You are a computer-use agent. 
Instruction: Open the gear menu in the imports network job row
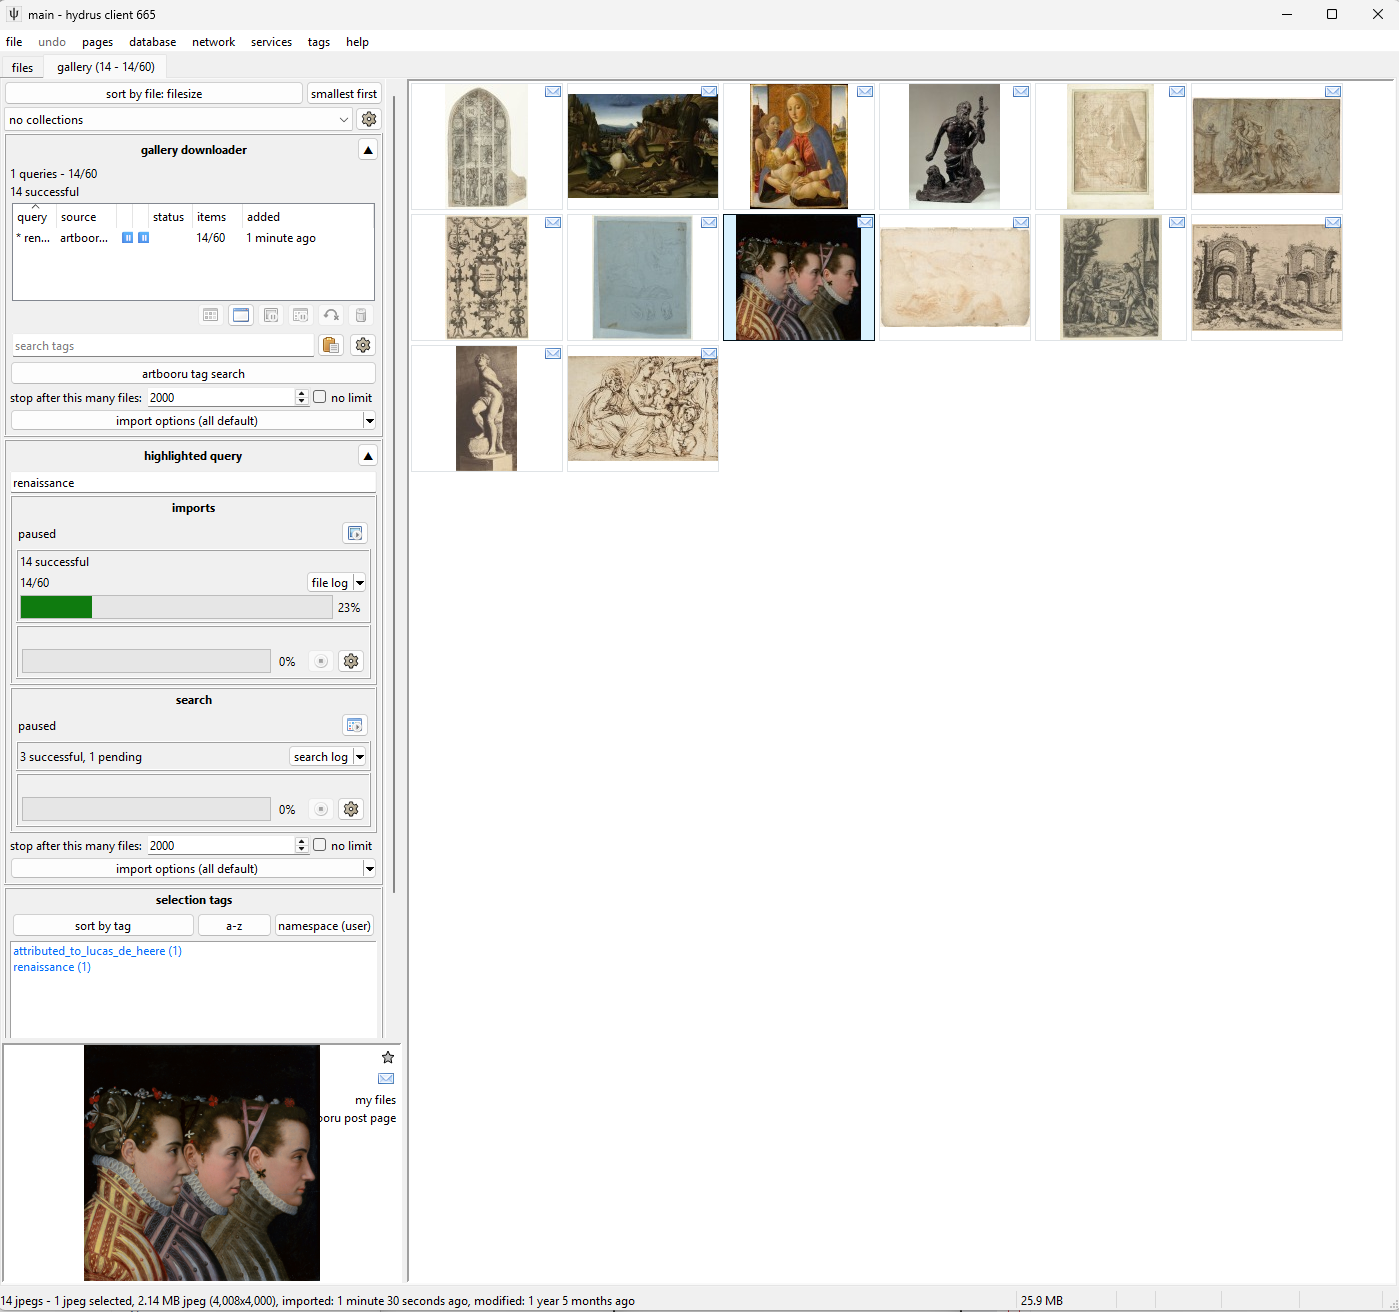pos(351,661)
